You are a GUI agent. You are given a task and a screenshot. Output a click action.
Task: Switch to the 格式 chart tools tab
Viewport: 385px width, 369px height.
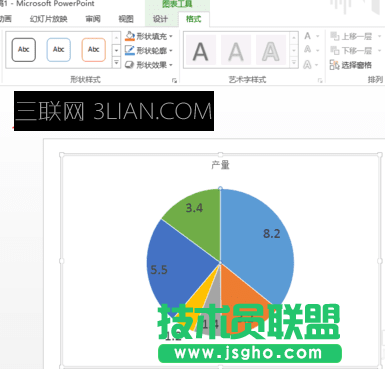tap(194, 19)
